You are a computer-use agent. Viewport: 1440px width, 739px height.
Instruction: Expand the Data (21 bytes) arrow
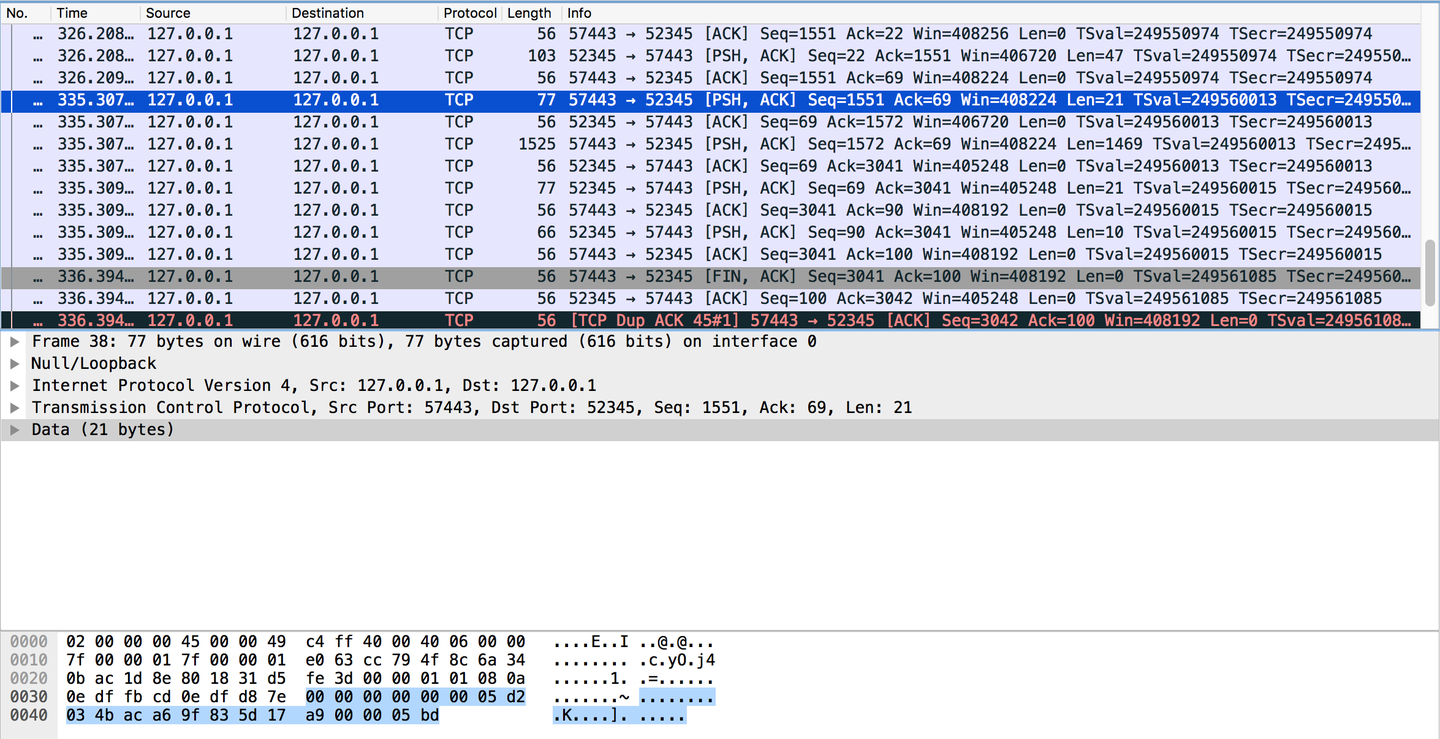14,429
